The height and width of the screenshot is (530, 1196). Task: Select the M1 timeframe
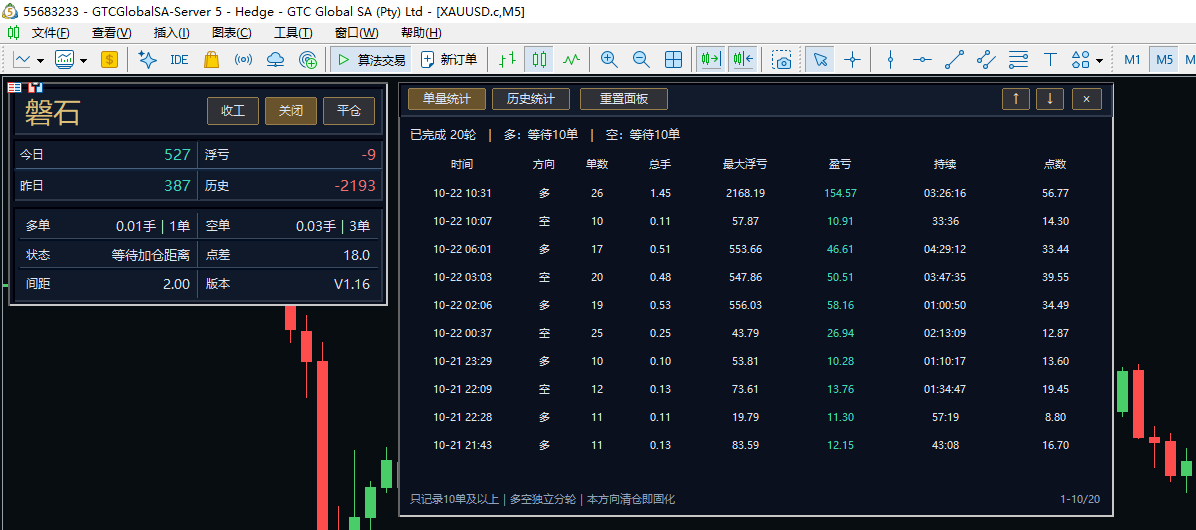1132,59
